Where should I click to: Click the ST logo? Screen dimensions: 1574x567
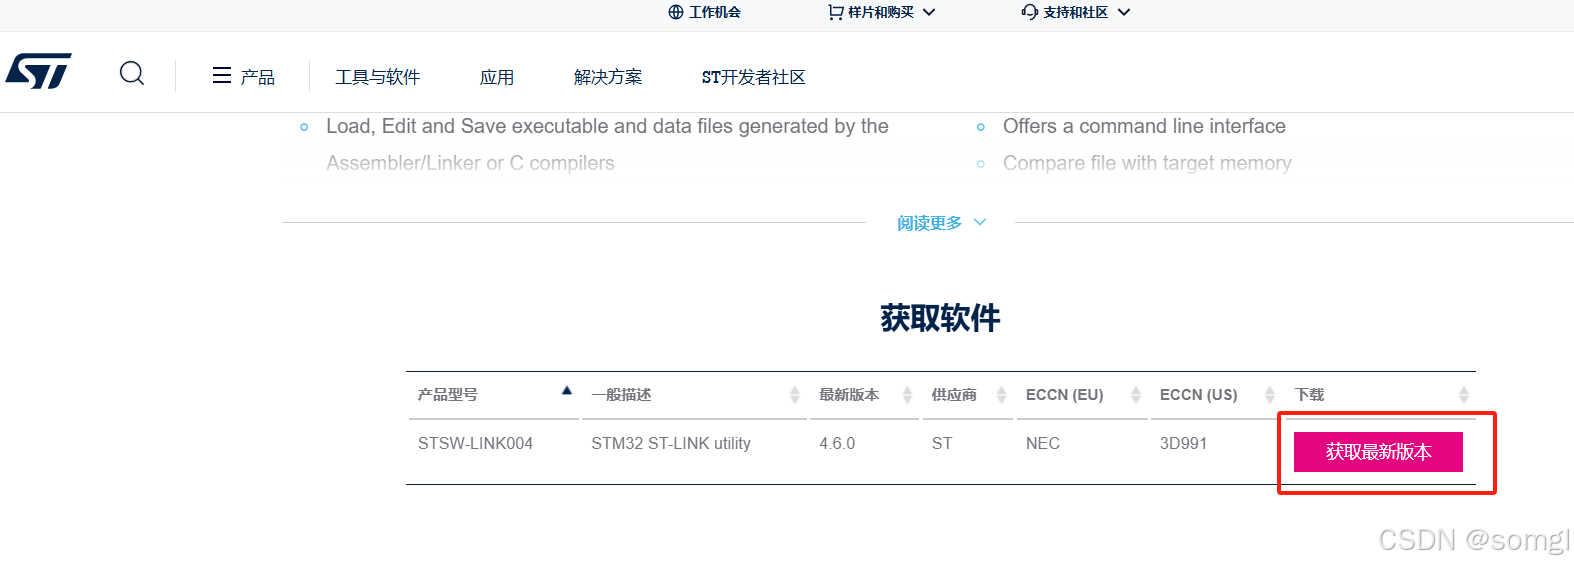[39, 71]
